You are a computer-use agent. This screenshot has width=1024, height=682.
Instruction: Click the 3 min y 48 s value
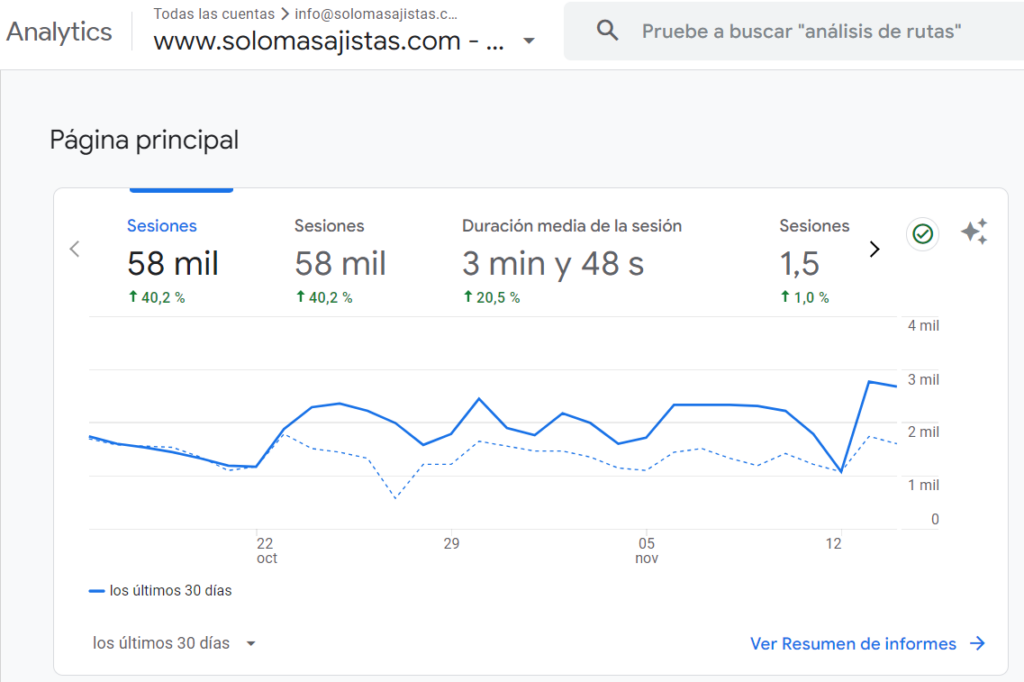pos(553,264)
